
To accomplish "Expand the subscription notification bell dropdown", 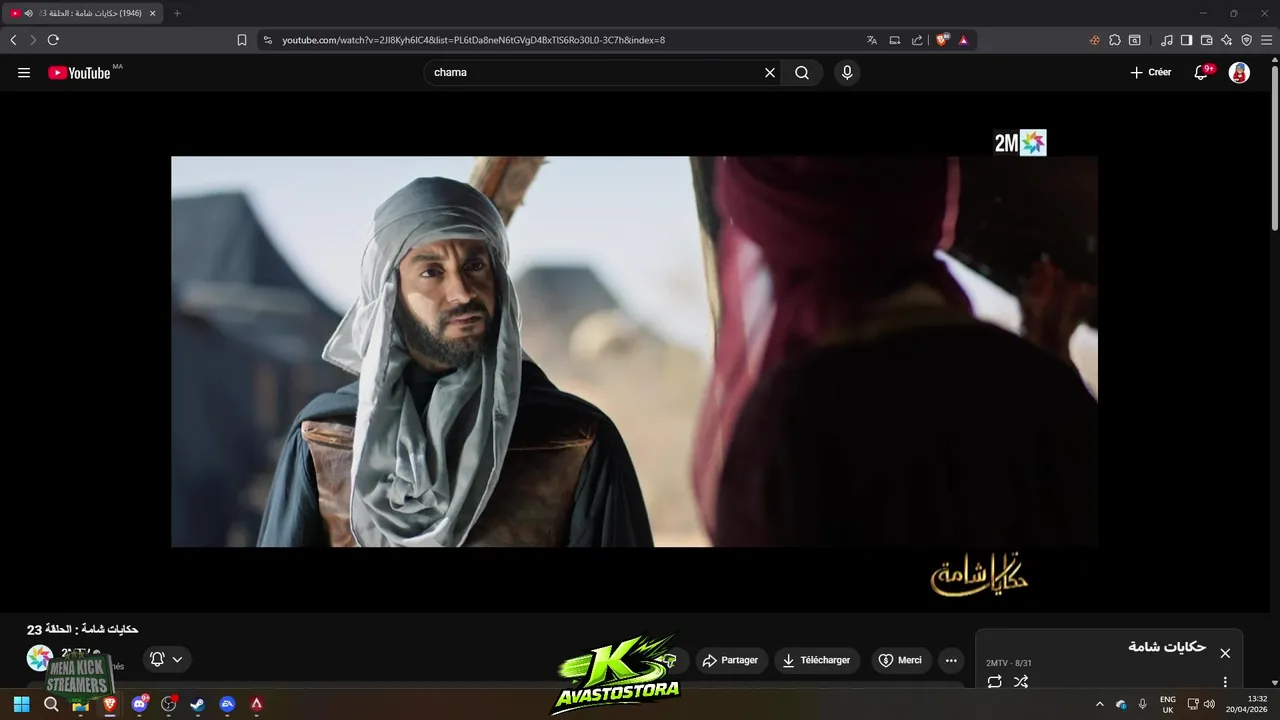I will click(166, 659).
